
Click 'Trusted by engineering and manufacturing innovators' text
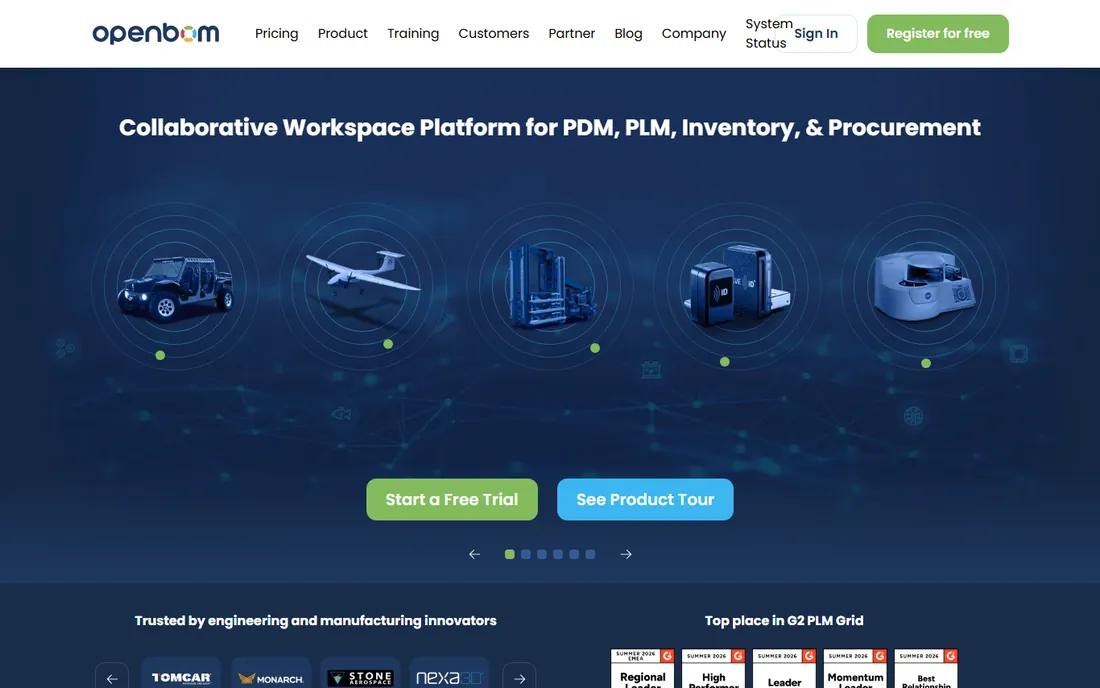pos(316,621)
